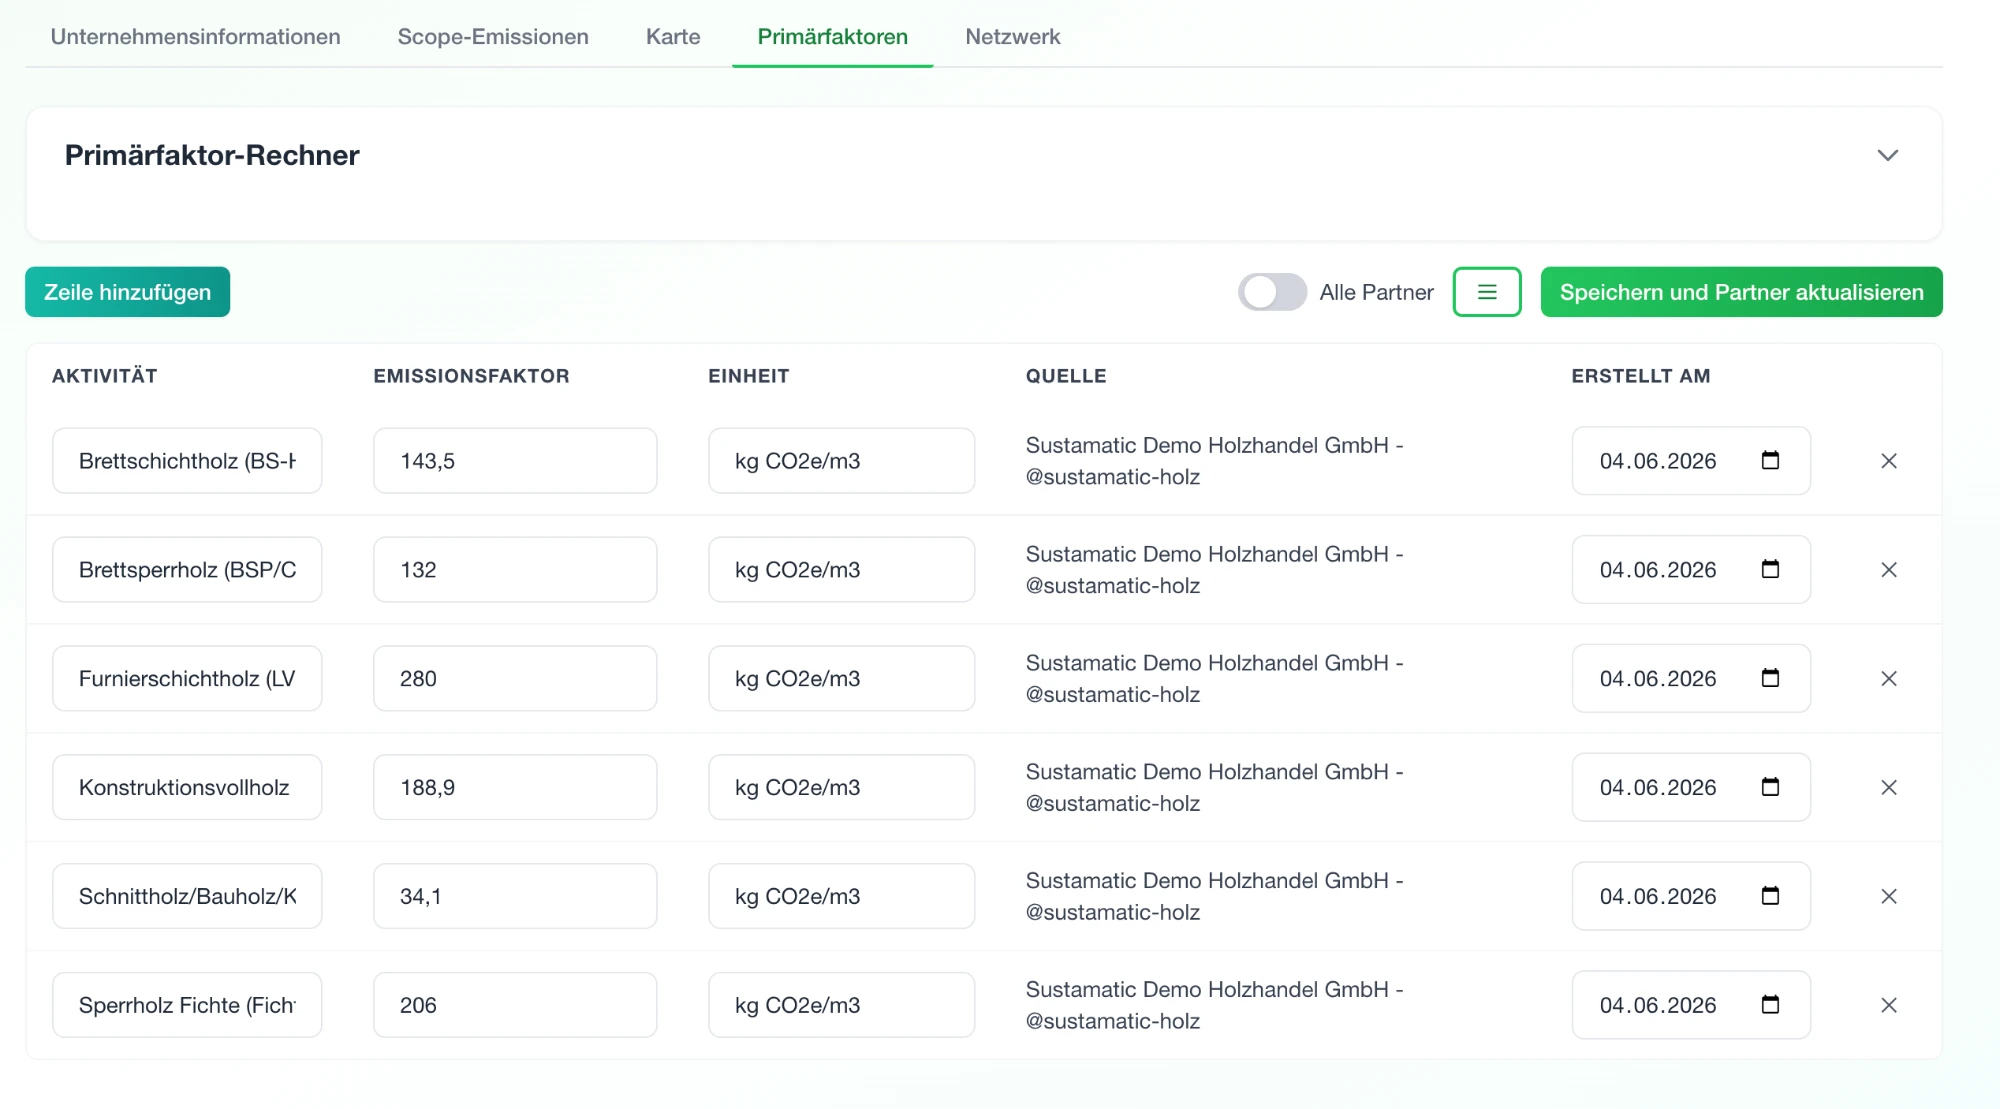2000x1109 pixels.
Task: Edit the Furnierschichtholz activity name field
Action: (x=187, y=679)
